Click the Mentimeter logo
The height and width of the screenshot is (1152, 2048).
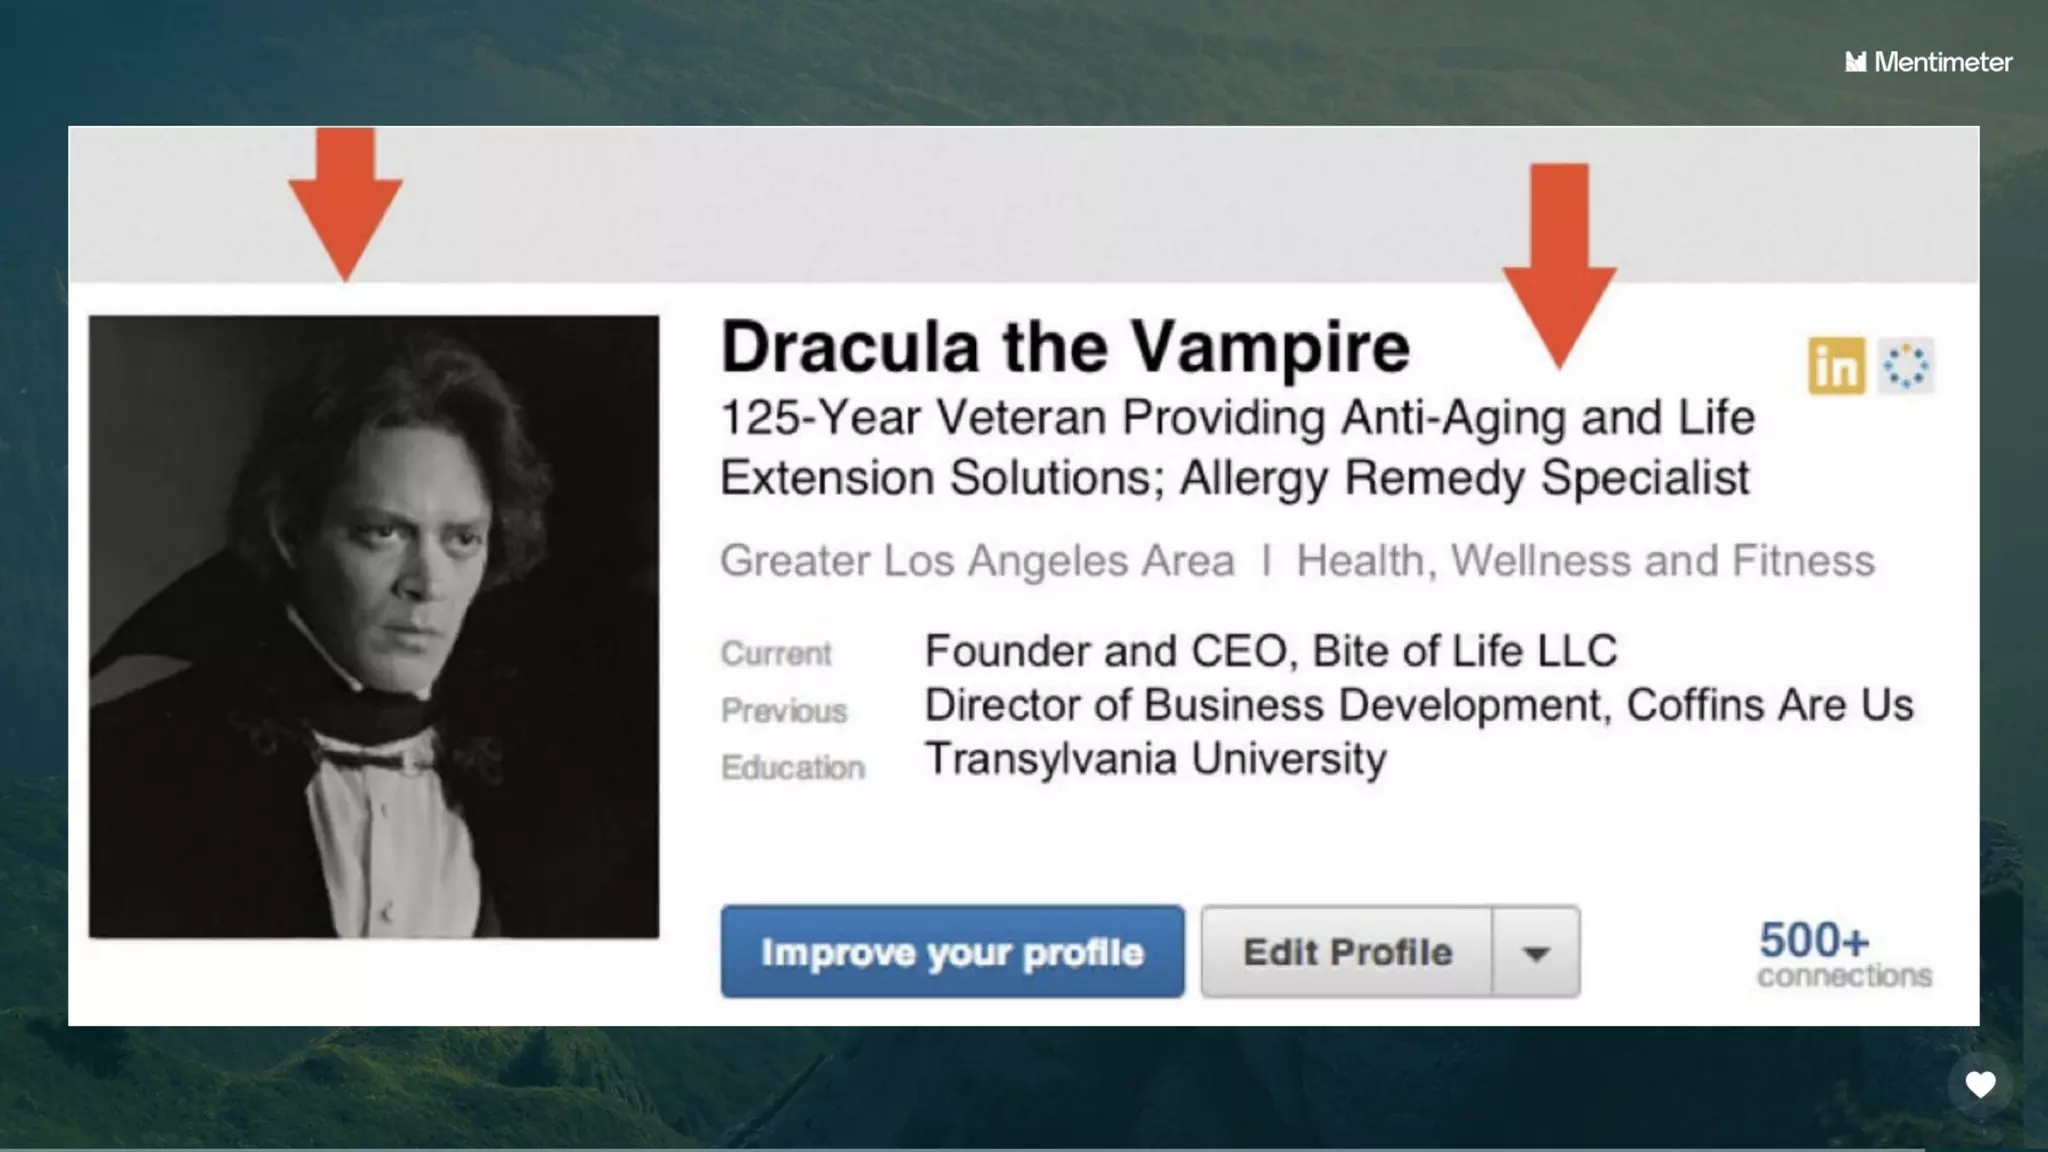1928,62
